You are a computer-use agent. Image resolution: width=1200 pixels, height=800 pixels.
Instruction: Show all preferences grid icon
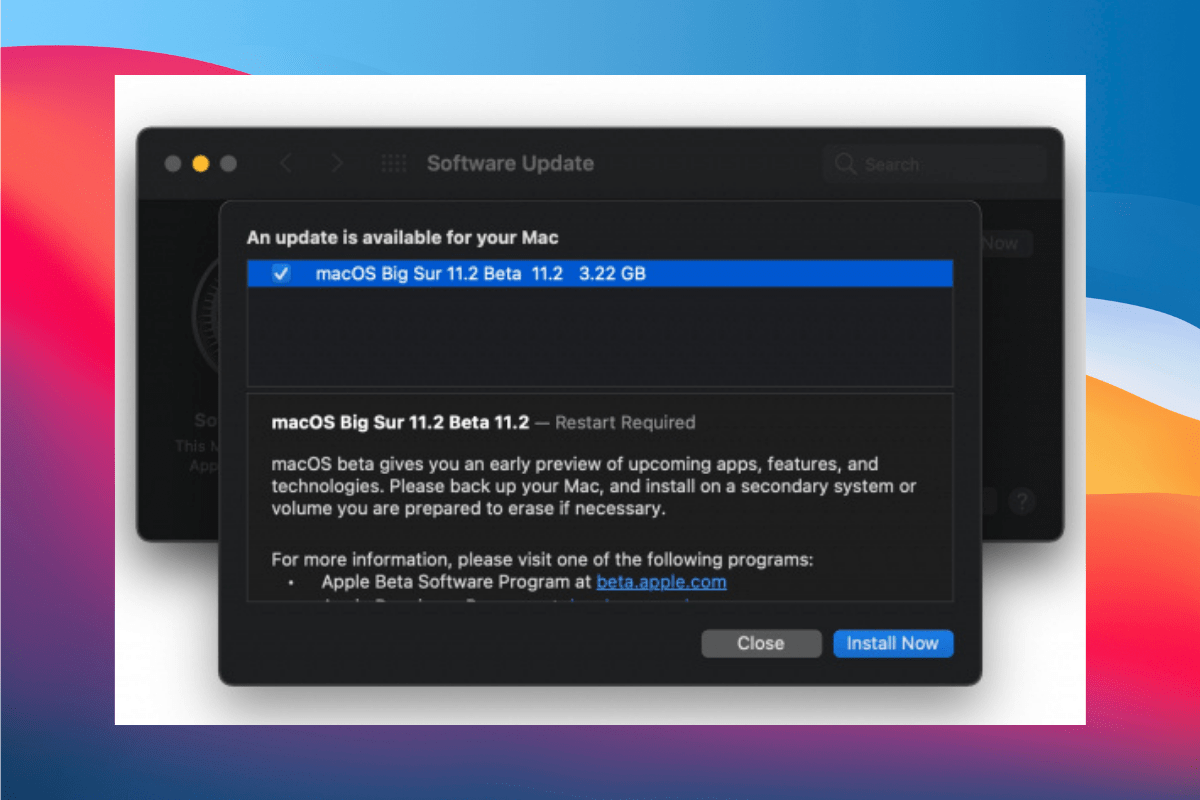pos(394,163)
